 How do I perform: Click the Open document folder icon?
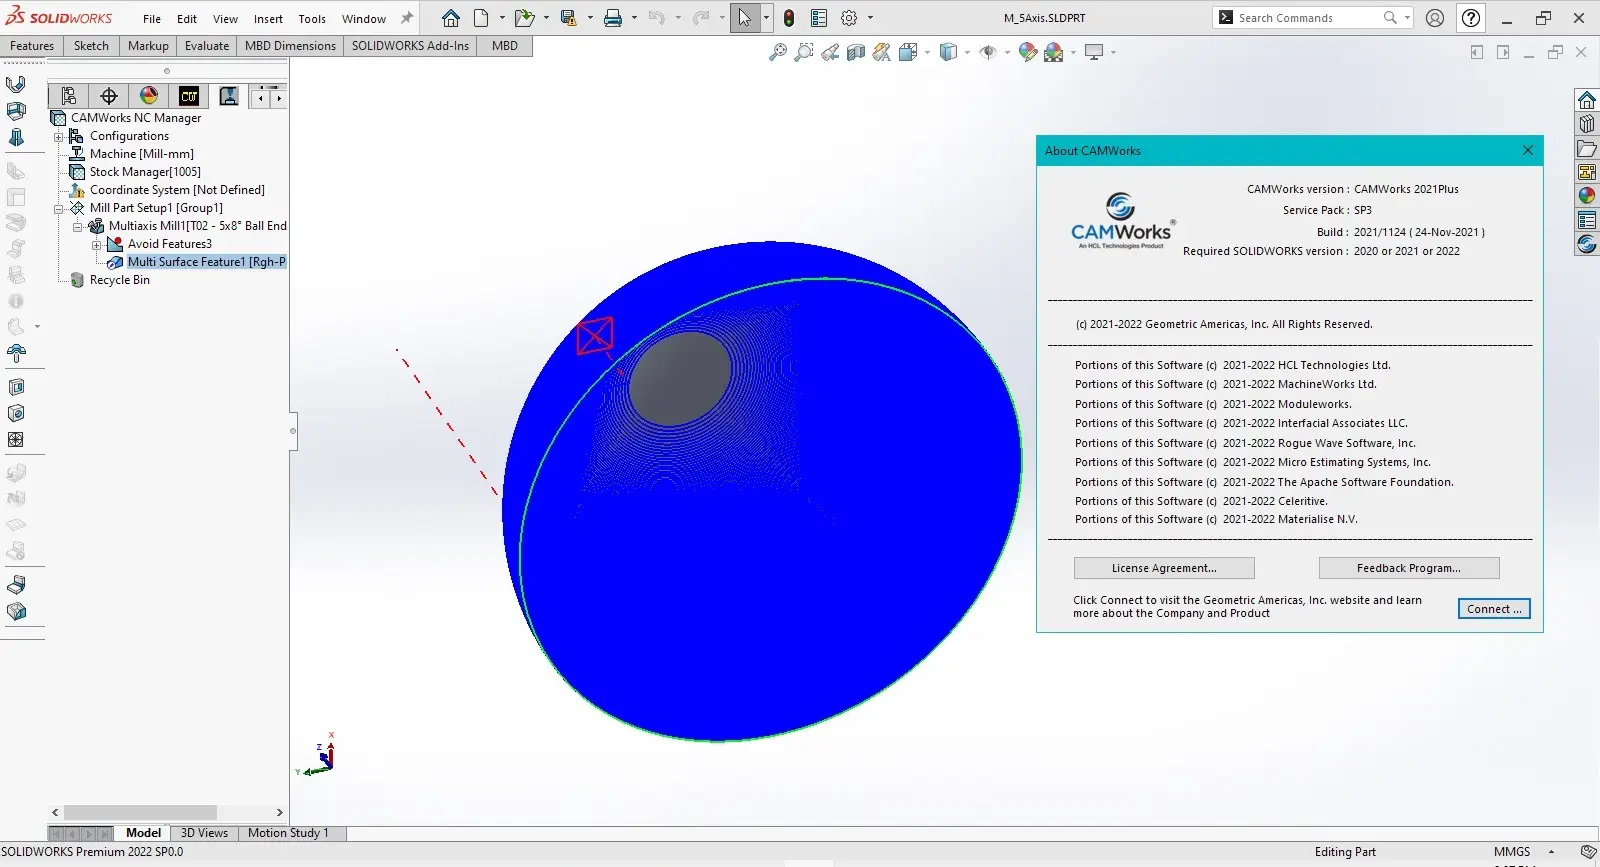(x=523, y=18)
